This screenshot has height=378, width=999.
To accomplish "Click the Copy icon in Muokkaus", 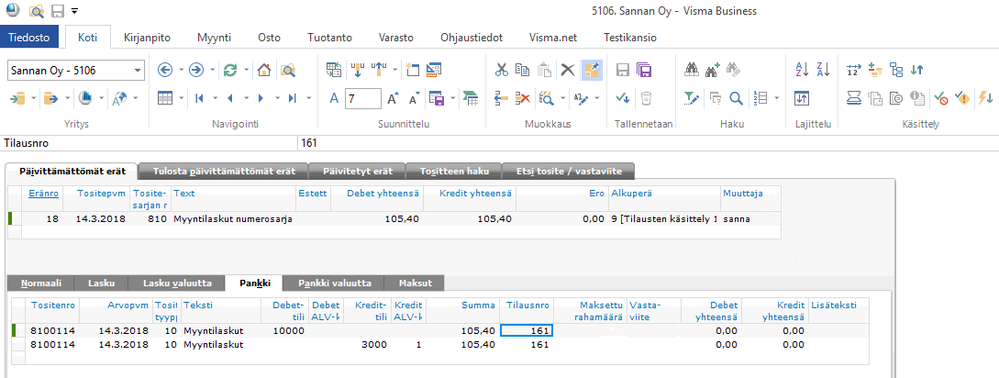I will click(522, 69).
